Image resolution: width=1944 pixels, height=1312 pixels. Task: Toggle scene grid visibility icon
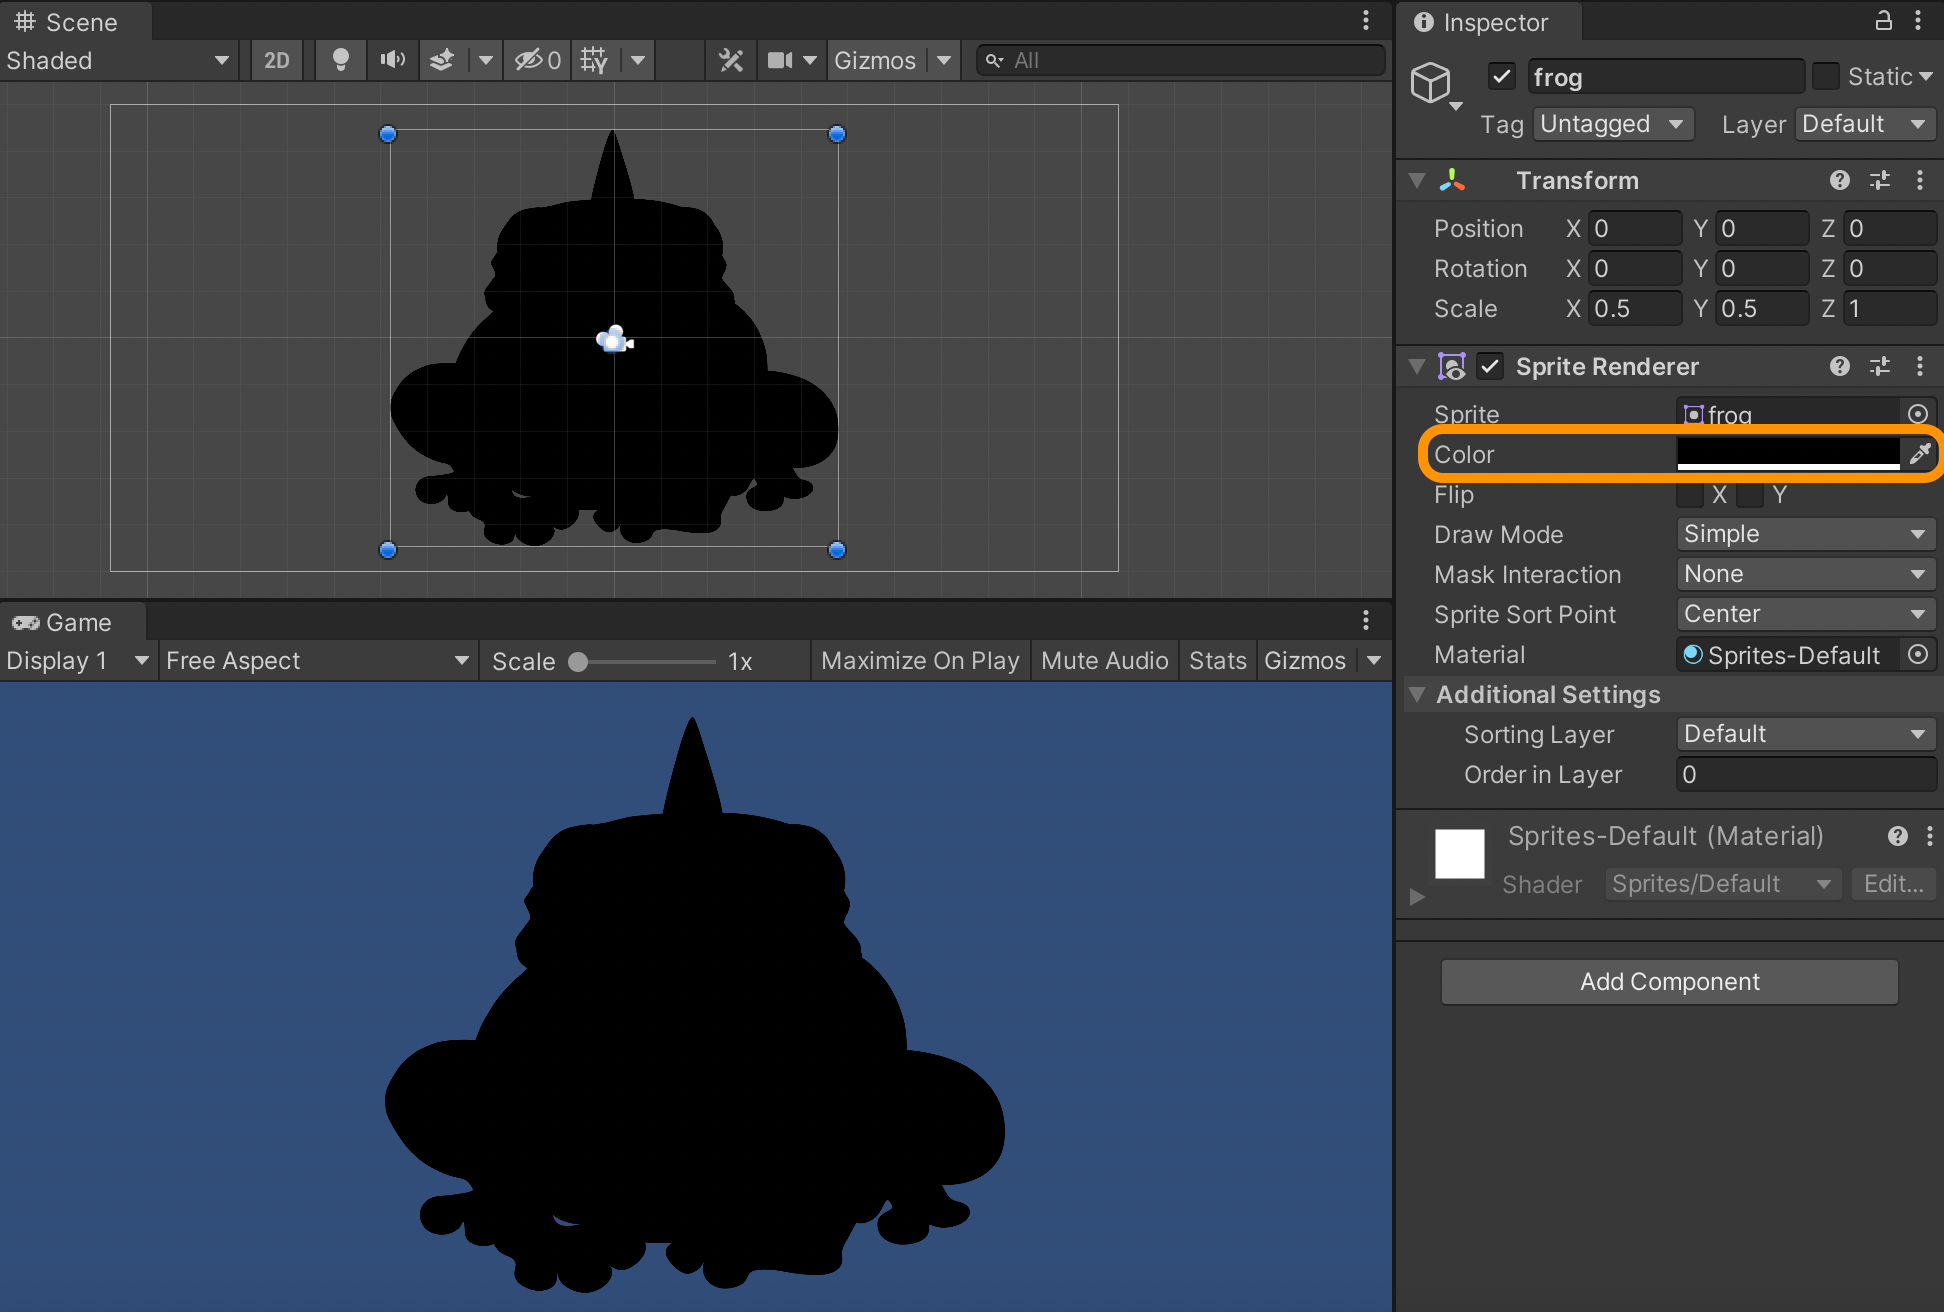594,61
